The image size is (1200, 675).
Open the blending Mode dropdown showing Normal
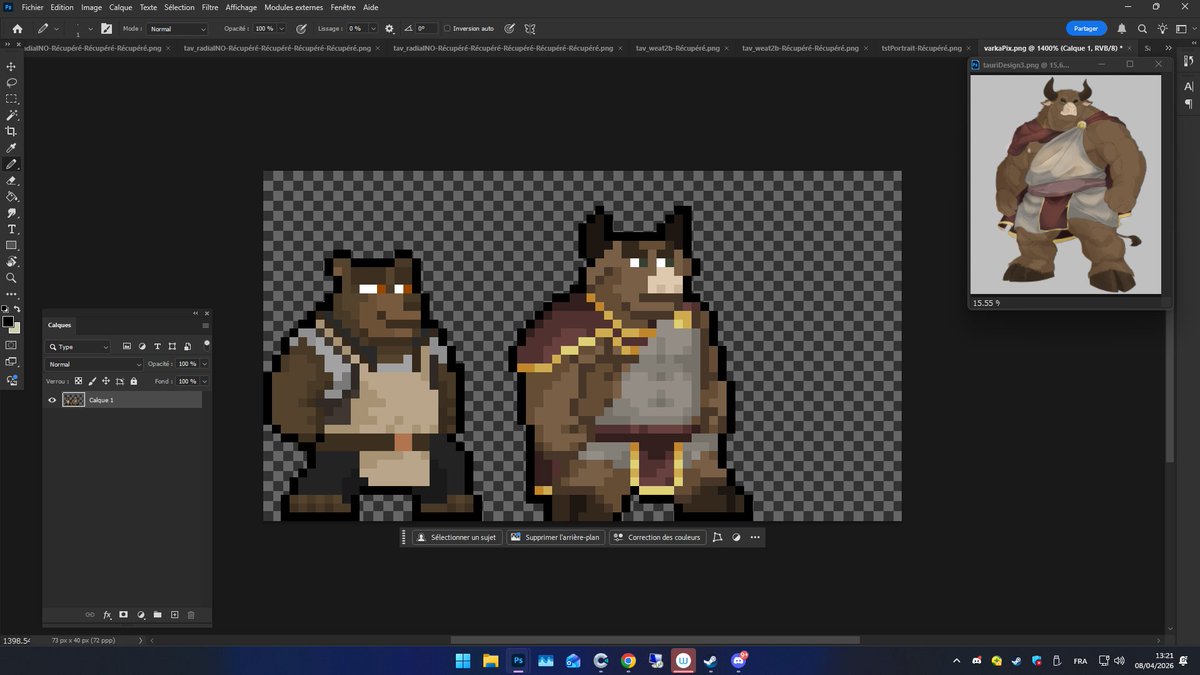tap(94, 364)
